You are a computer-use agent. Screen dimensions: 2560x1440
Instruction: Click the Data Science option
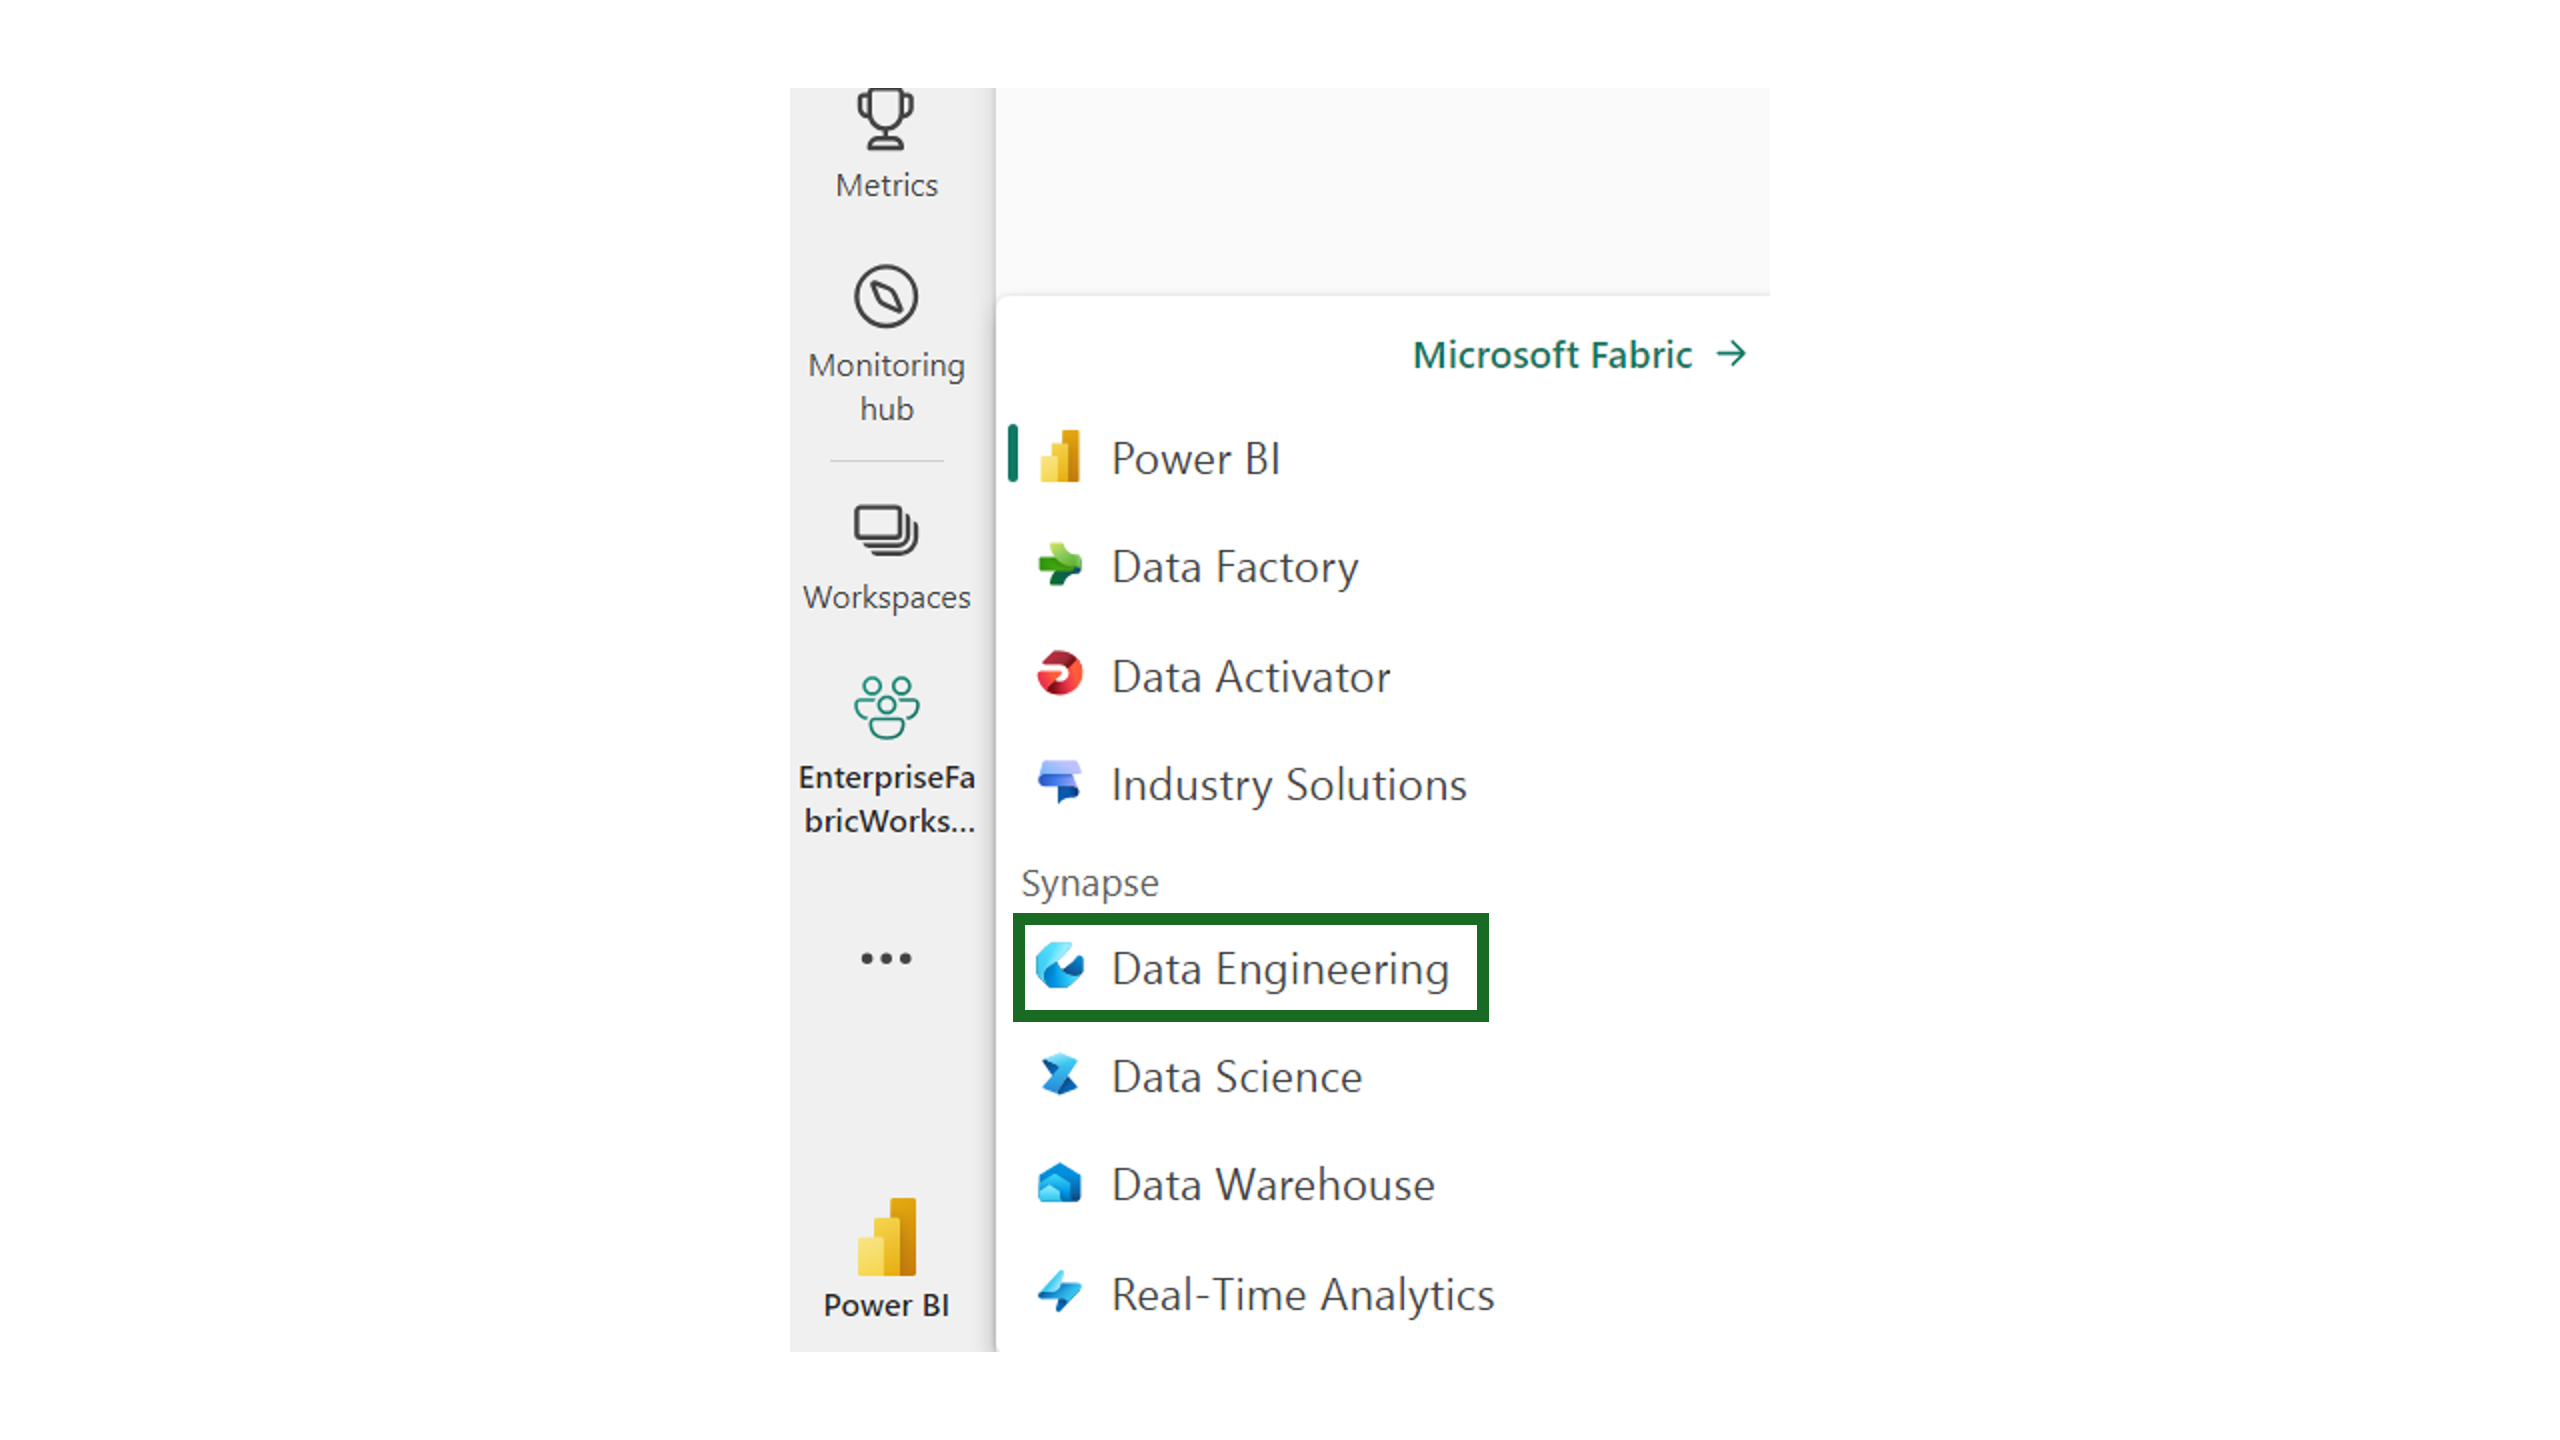click(1236, 1076)
